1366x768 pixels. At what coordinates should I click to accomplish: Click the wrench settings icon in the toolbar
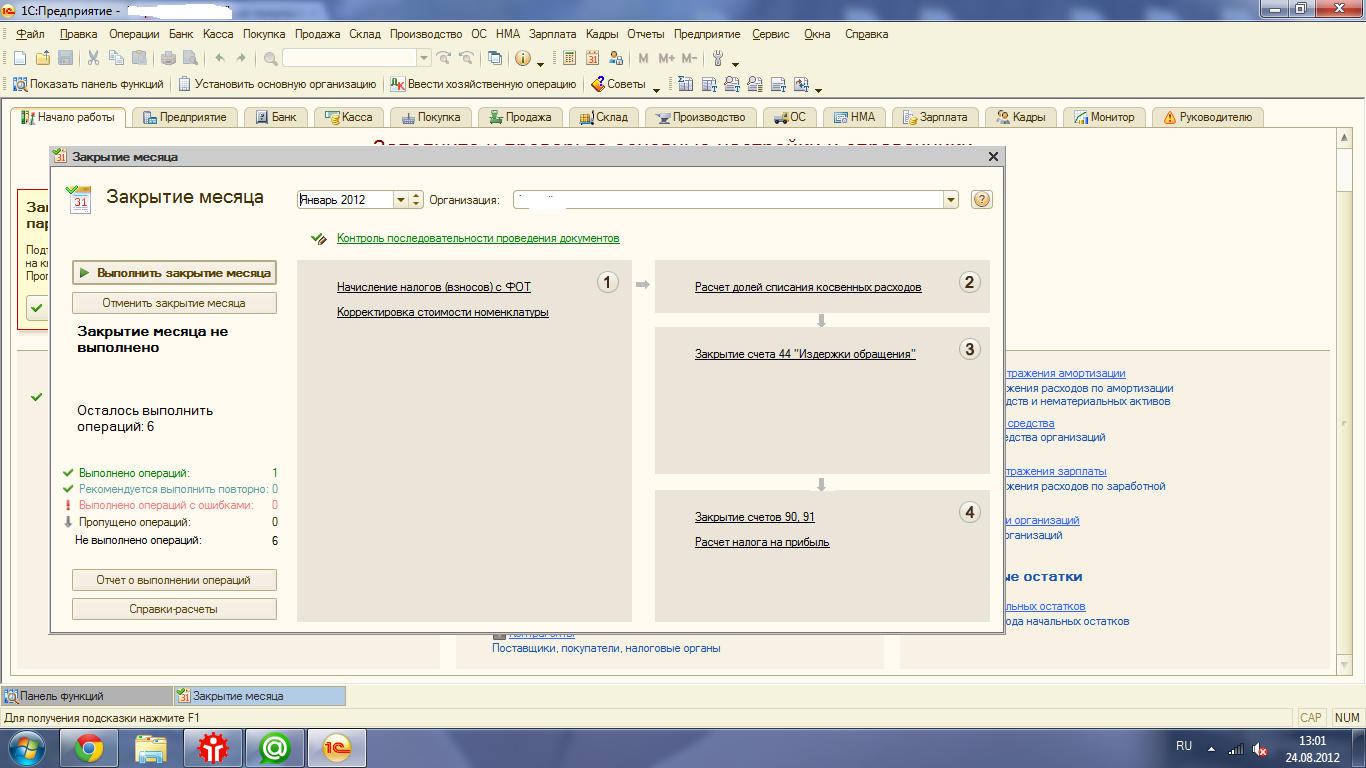click(x=718, y=58)
